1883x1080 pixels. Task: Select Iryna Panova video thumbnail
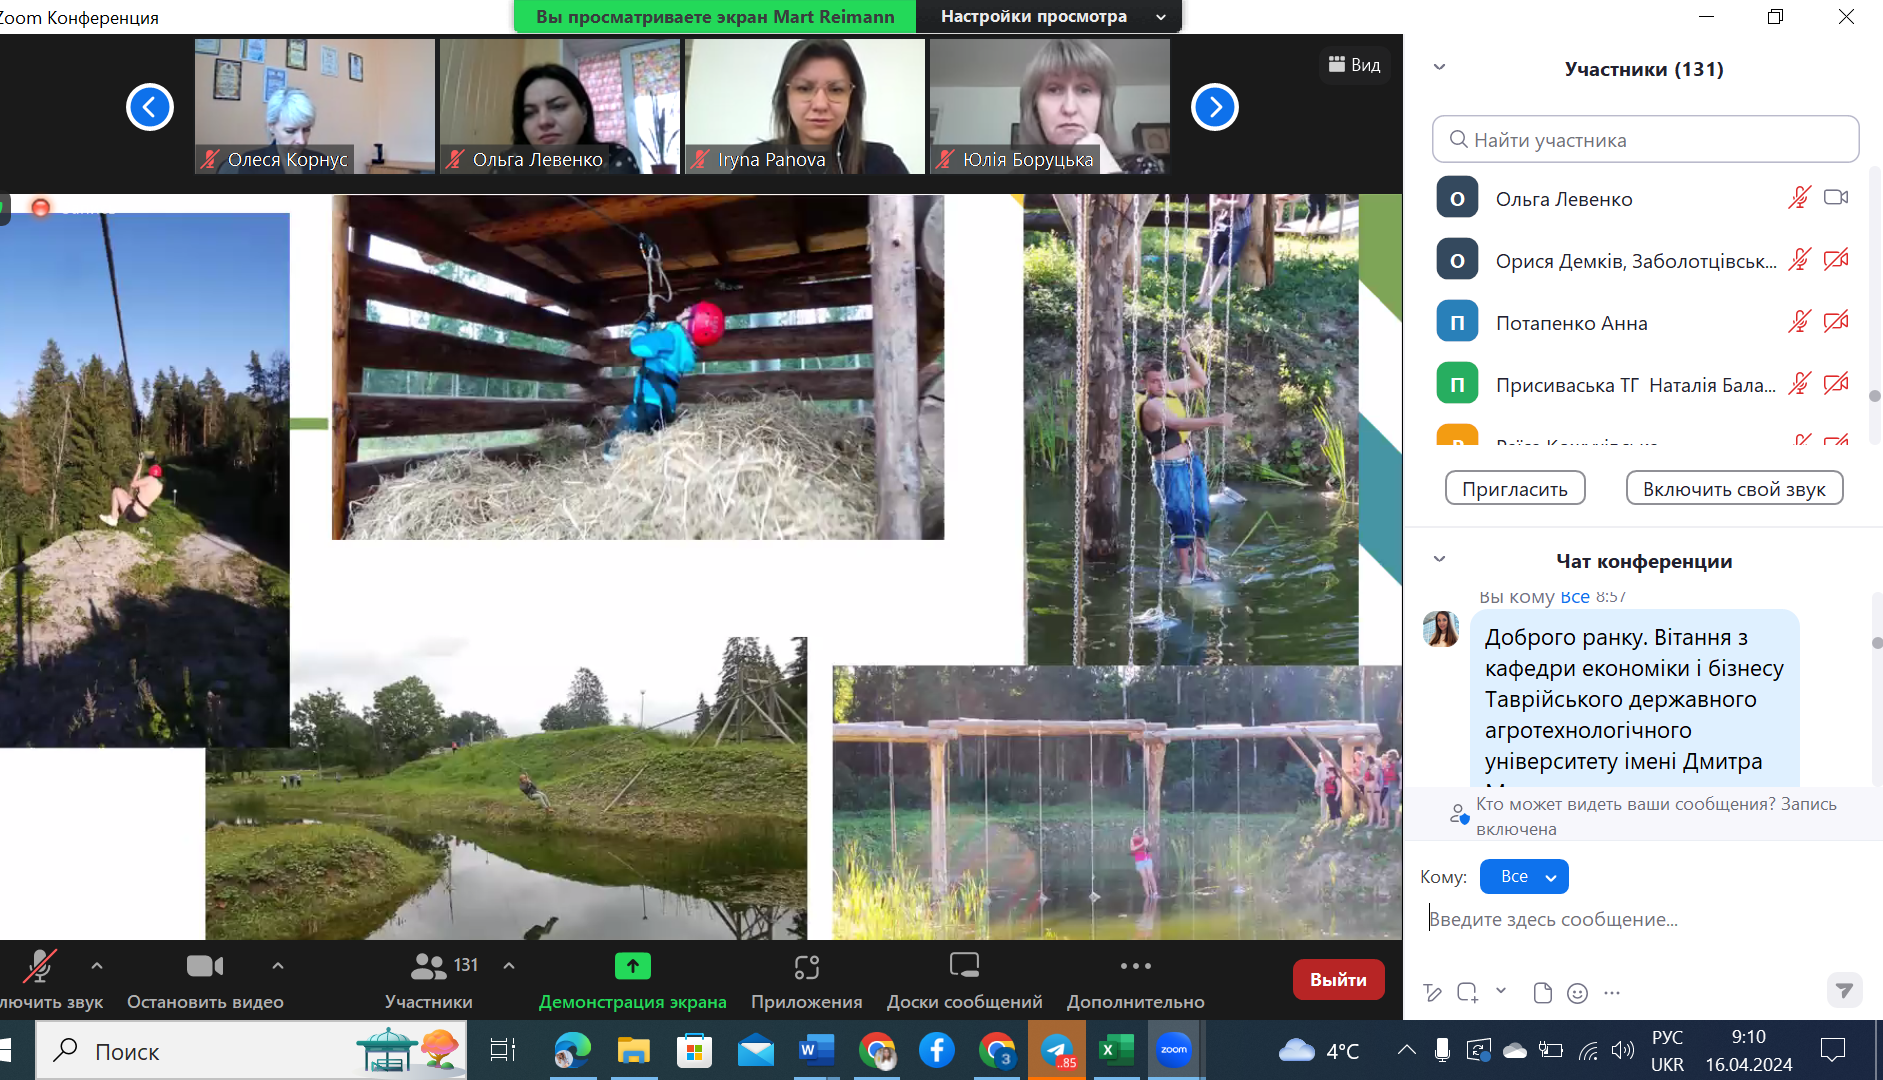[805, 106]
